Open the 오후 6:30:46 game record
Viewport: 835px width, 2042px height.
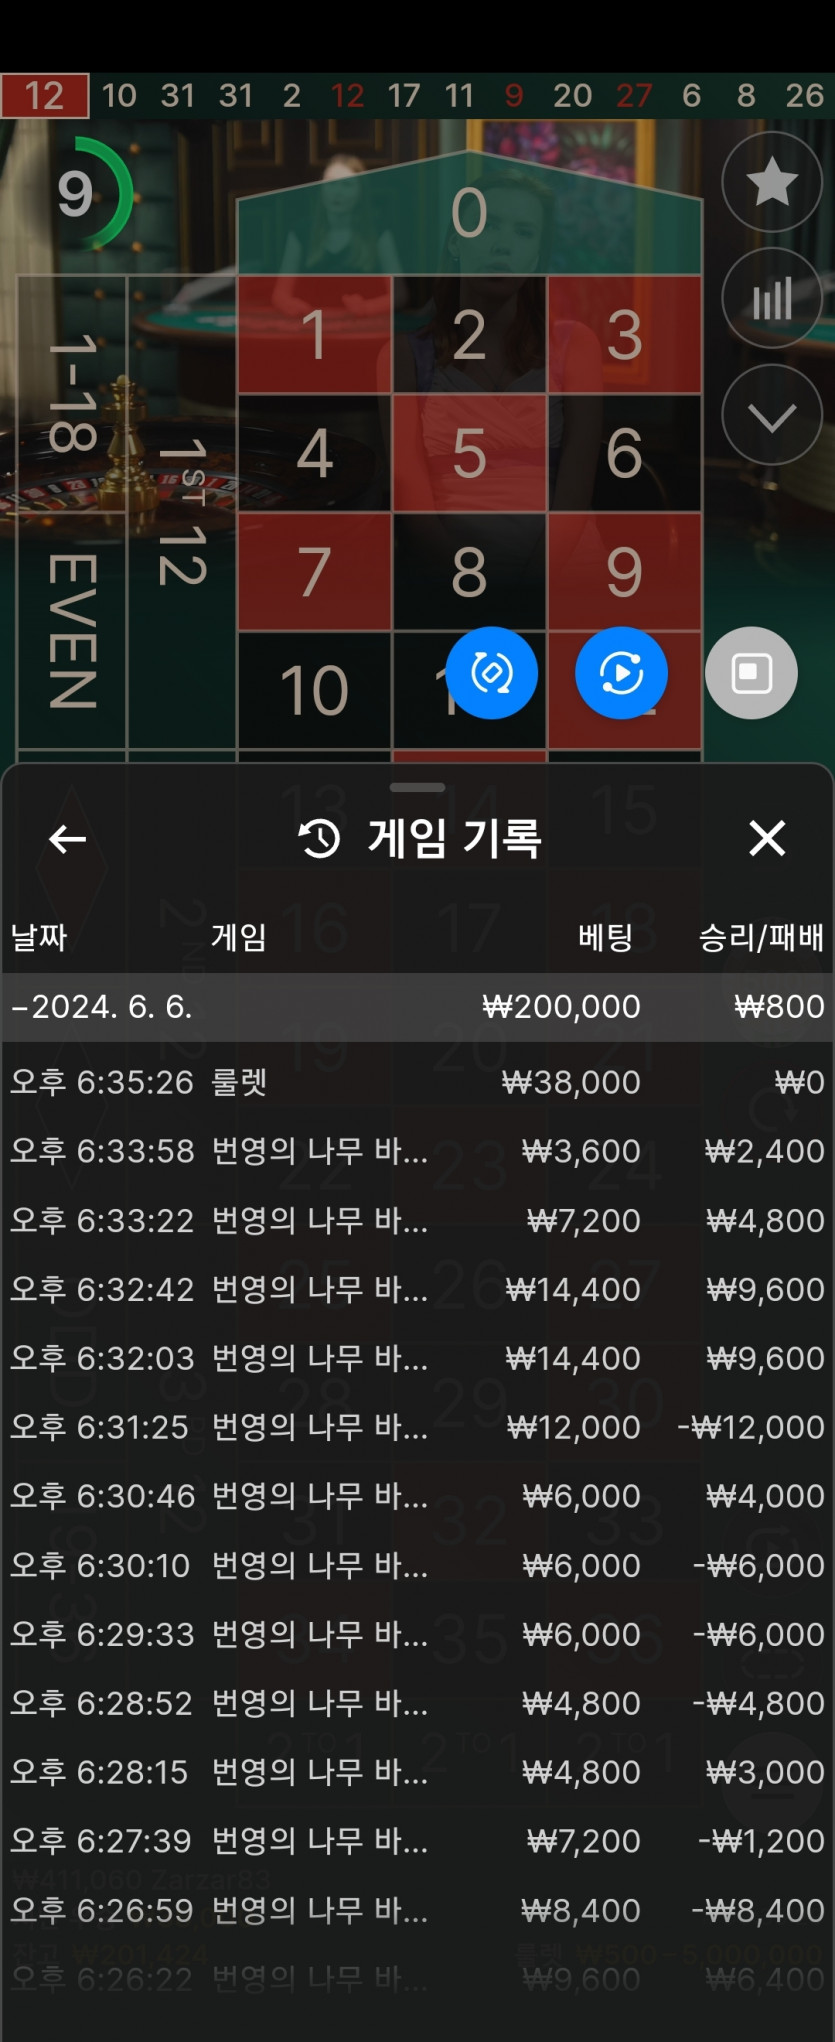click(417, 1496)
